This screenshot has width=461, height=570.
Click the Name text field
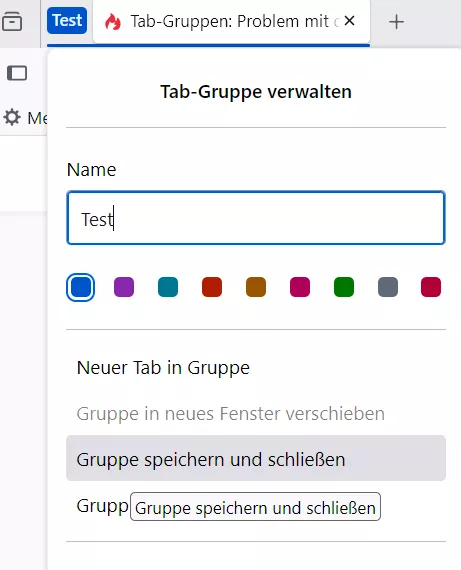click(x=256, y=218)
